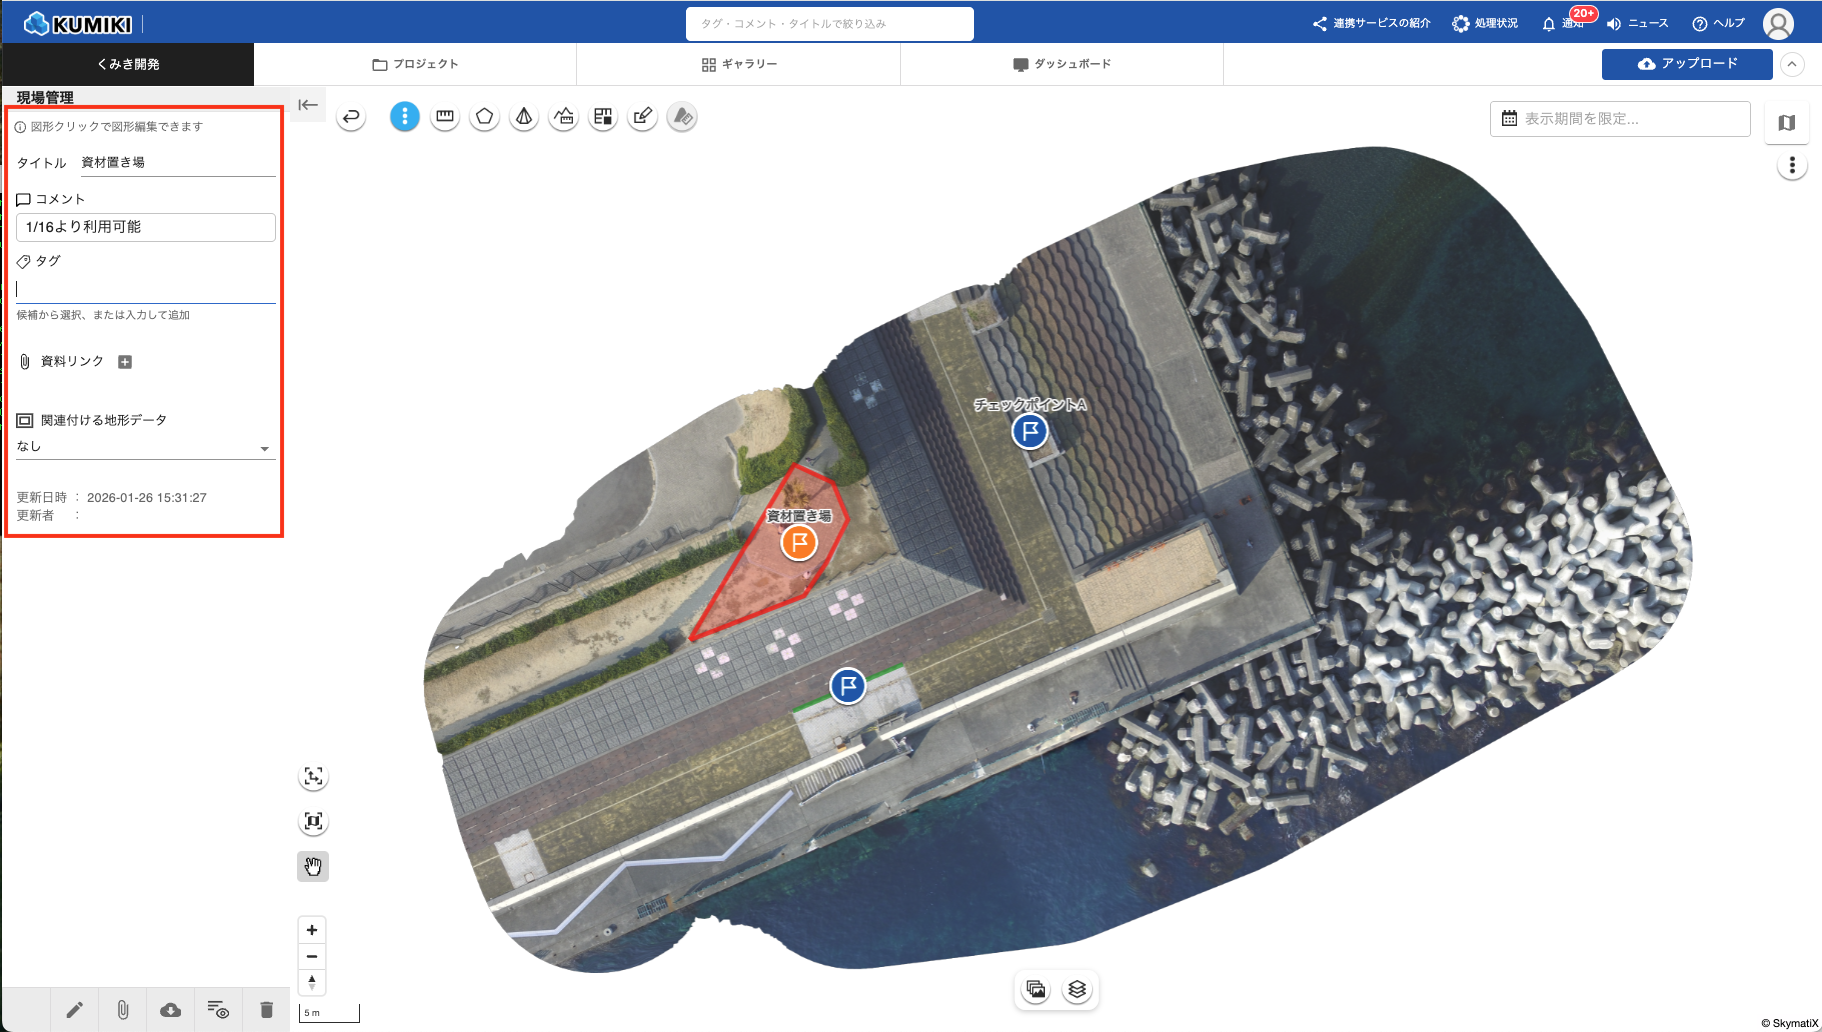1822x1032 pixels.
Task: Switch to the ギャラリー tab
Action: tap(739, 64)
